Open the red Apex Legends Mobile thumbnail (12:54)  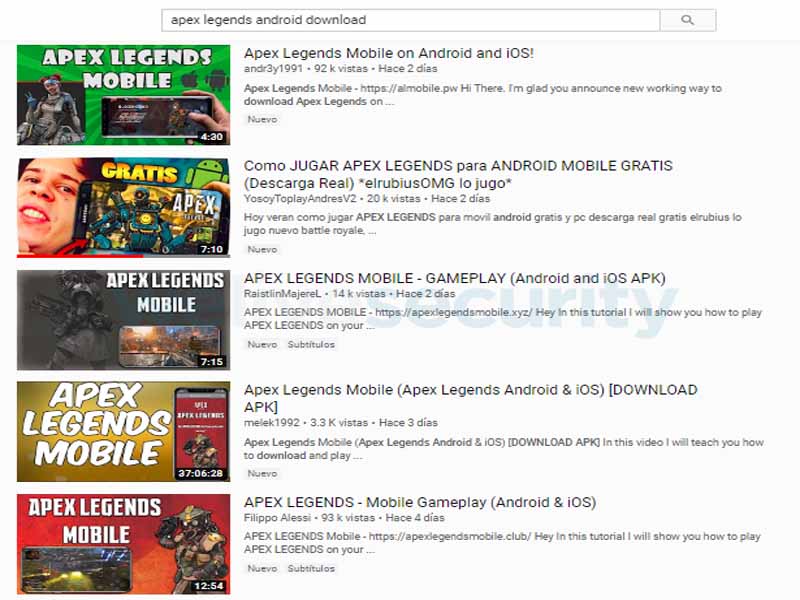[x=123, y=544]
